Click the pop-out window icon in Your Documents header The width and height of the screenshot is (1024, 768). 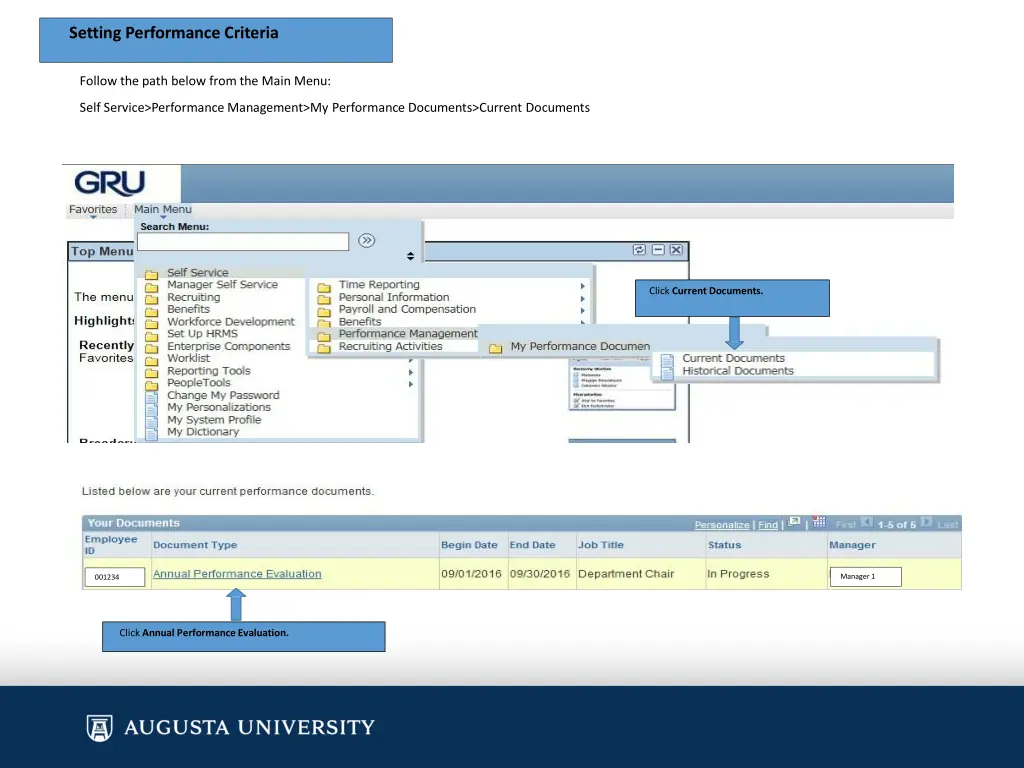tap(794, 522)
